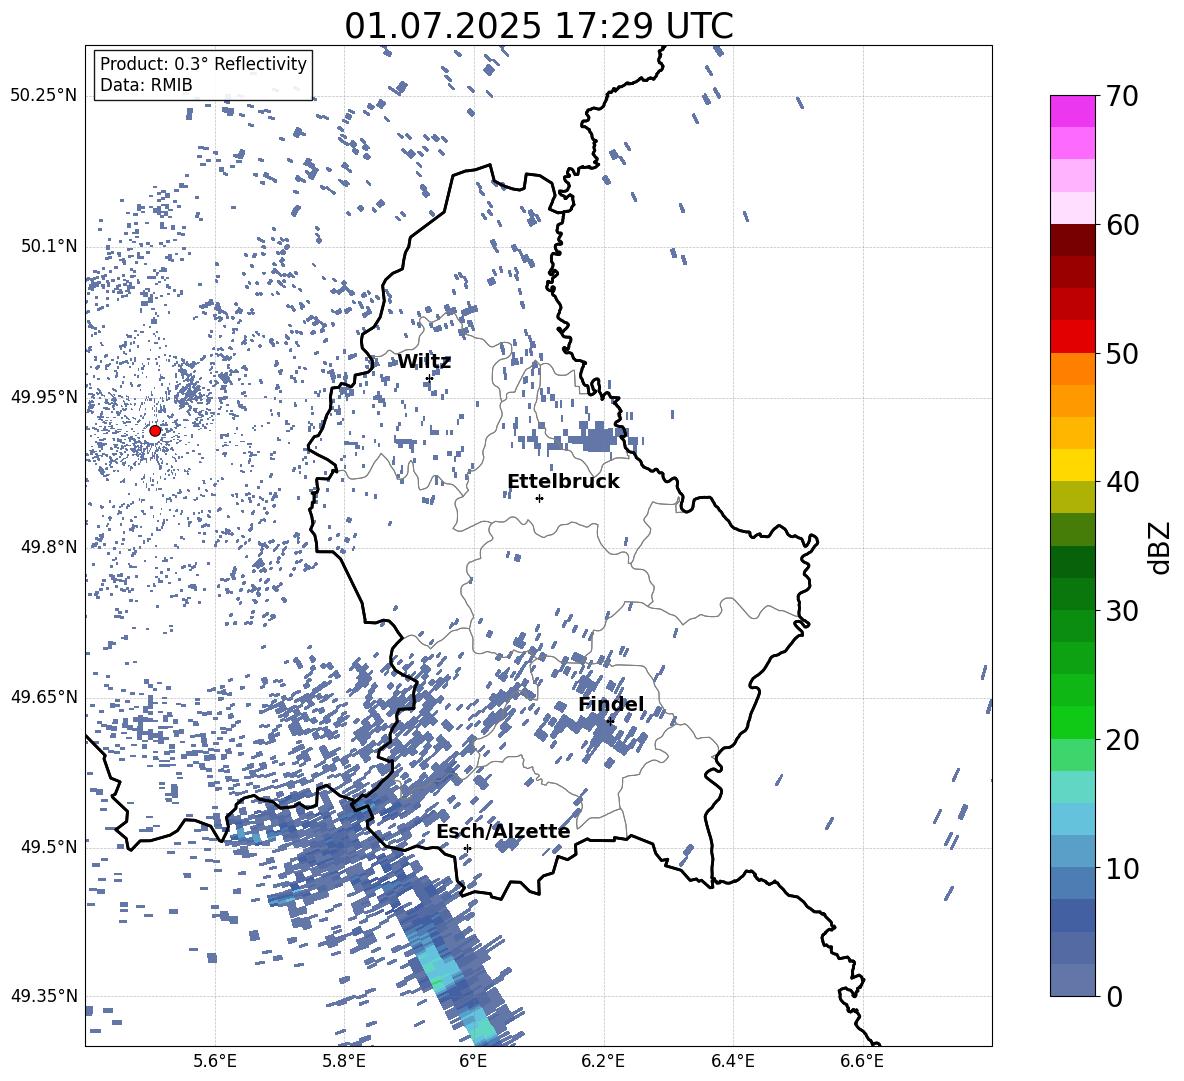Click the 6.2°E longitude label

(x=603, y=1061)
